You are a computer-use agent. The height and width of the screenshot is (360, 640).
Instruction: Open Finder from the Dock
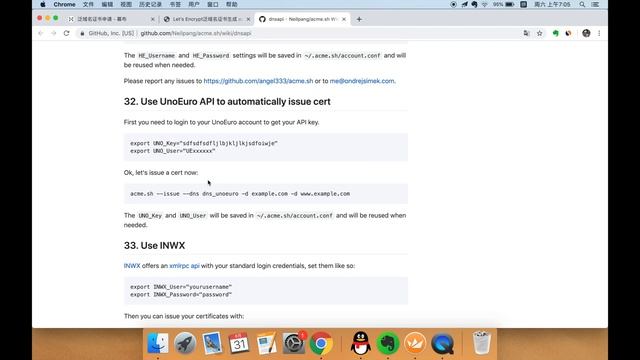pos(158,343)
